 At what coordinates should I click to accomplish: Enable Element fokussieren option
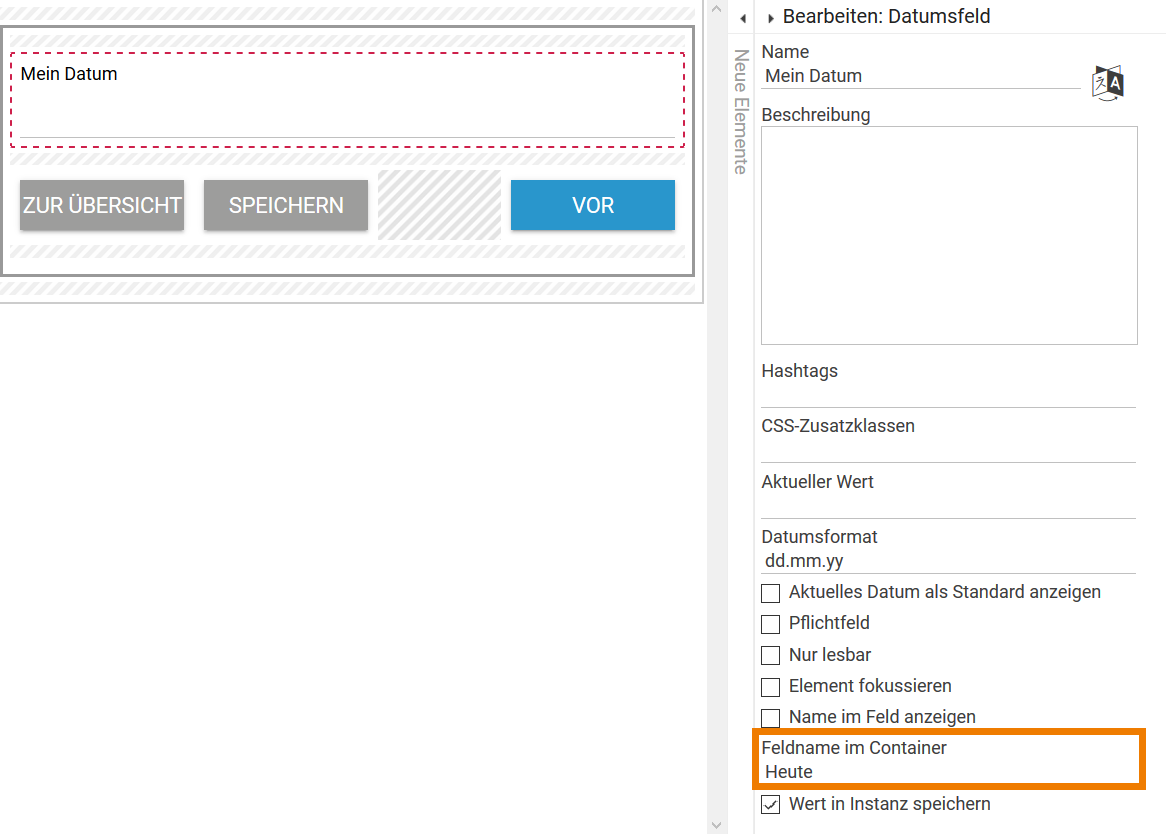(x=770, y=687)
